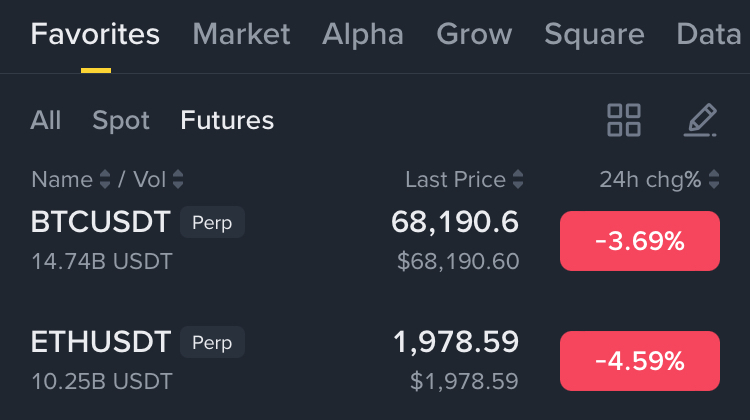Screen dimensions: 750x420
Task: Open the Data tab
Action: [x=708, y=34]
